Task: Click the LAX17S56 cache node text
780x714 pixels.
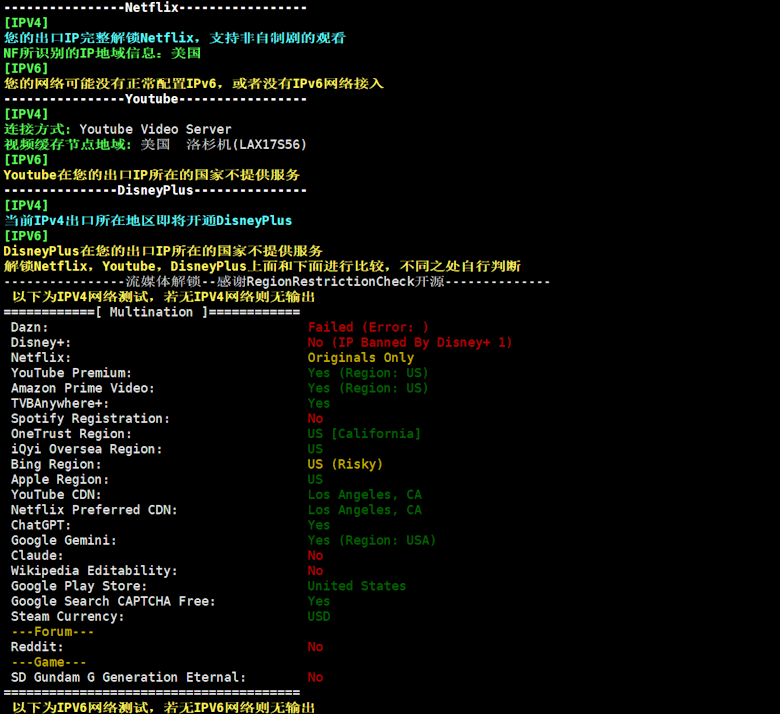Action: pyautogui.click(x=271, y=145)
